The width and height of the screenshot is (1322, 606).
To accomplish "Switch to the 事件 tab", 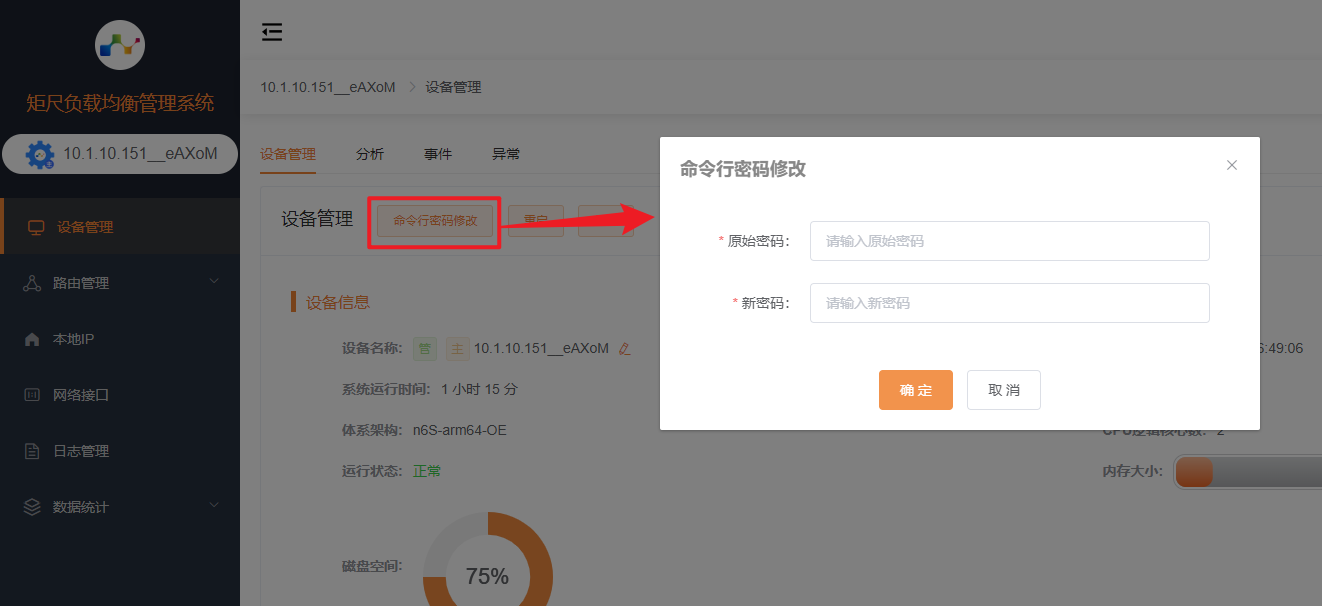I will coord(438,153).
